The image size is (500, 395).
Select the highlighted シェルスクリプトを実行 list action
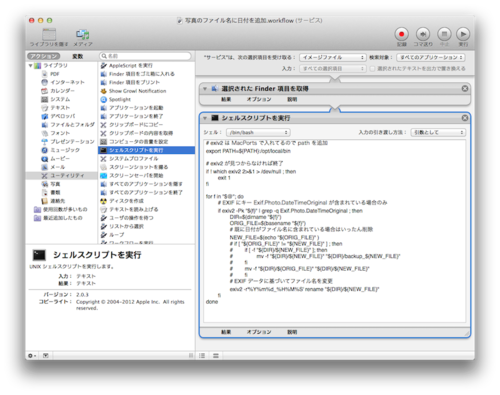(x=147, y=150)
